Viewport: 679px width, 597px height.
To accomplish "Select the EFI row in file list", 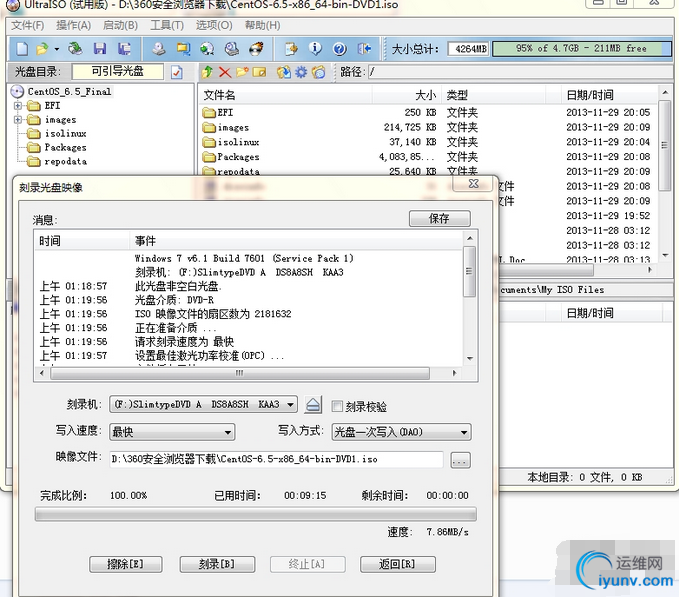I will click(427, 113).
